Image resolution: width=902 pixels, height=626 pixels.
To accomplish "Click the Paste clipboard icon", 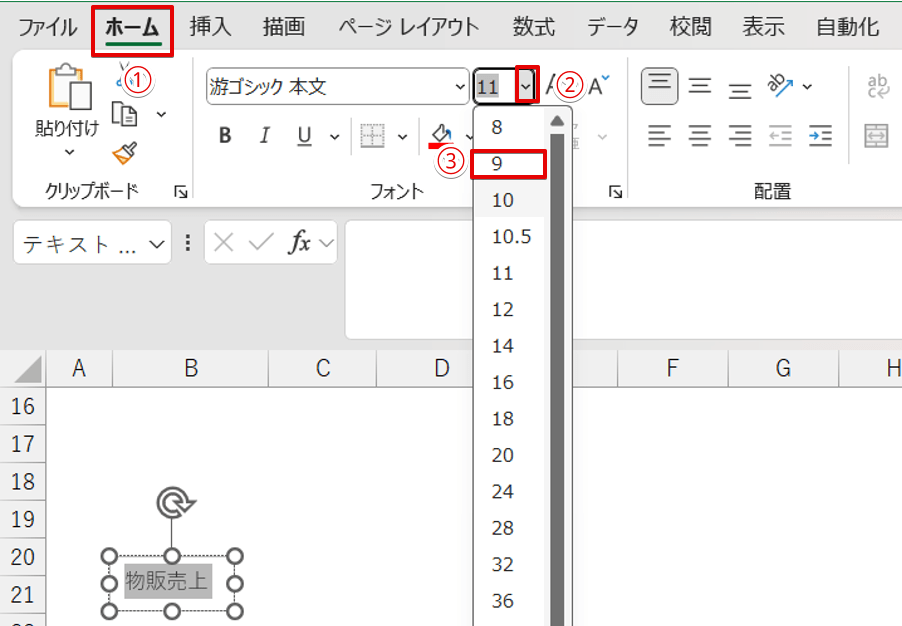I will (x=68, y=88).
